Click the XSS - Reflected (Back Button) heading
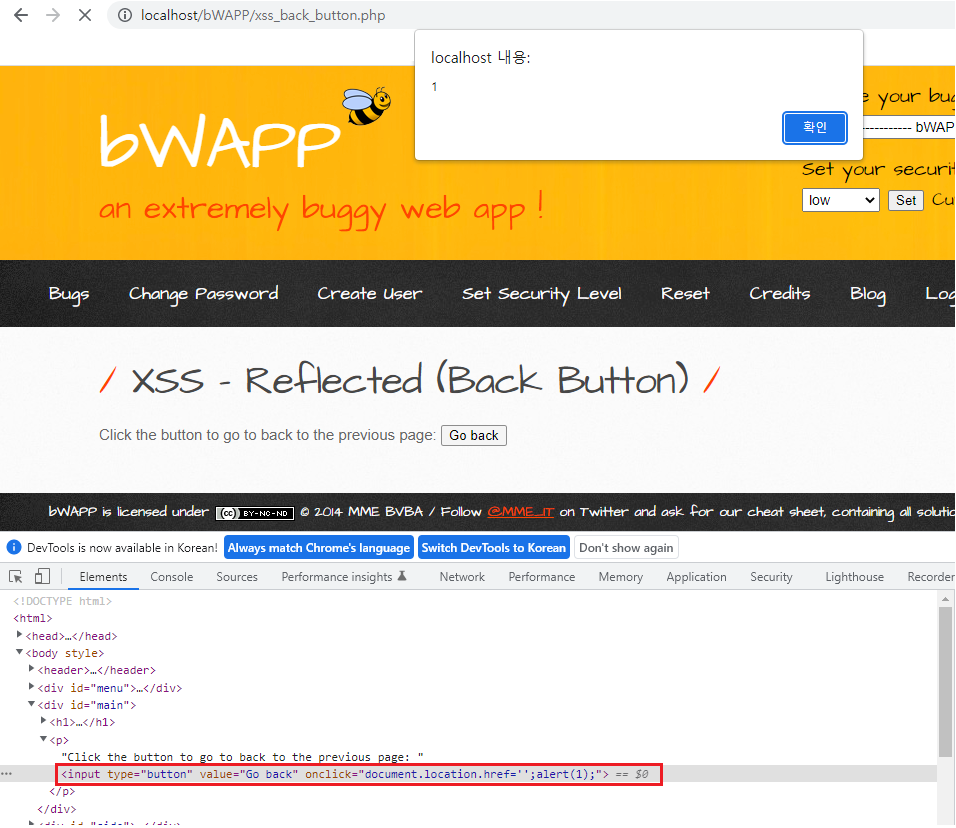This screenshot has width=956, height=828. point(410,380)
